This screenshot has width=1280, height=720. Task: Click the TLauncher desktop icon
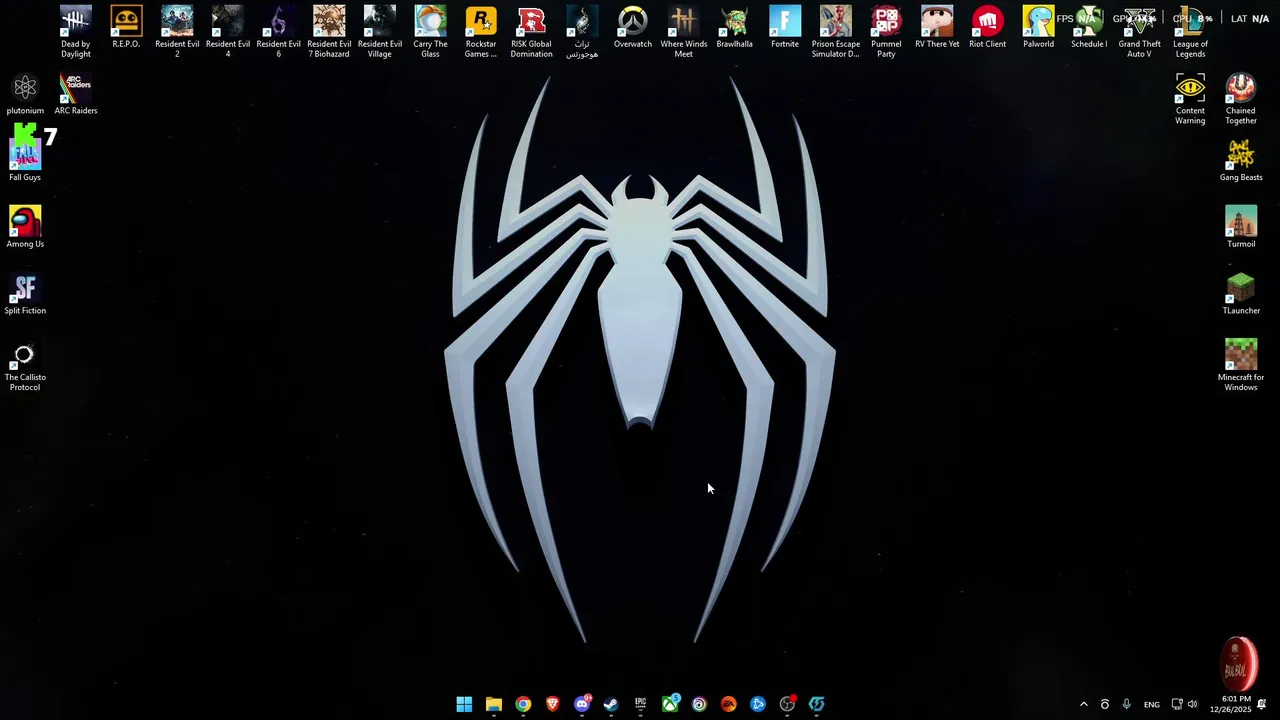(1241, 294)
